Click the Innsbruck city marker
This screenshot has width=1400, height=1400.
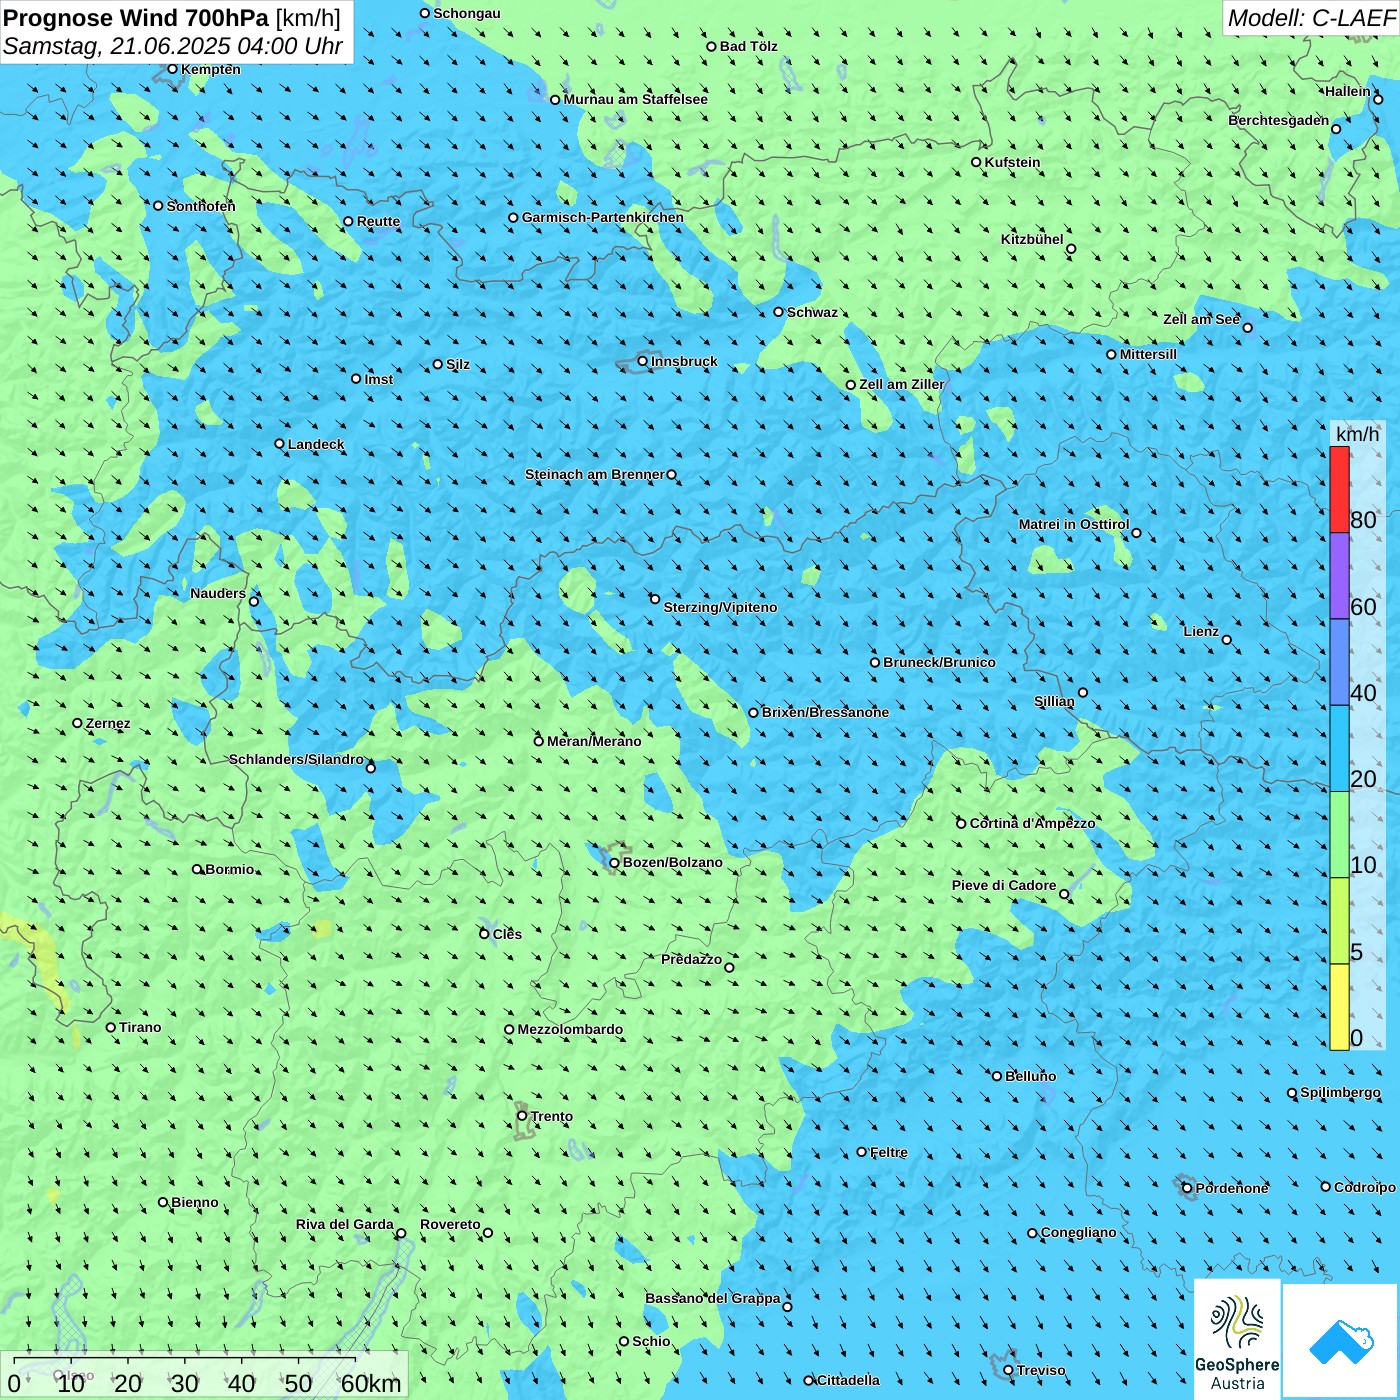click(643, 361)
